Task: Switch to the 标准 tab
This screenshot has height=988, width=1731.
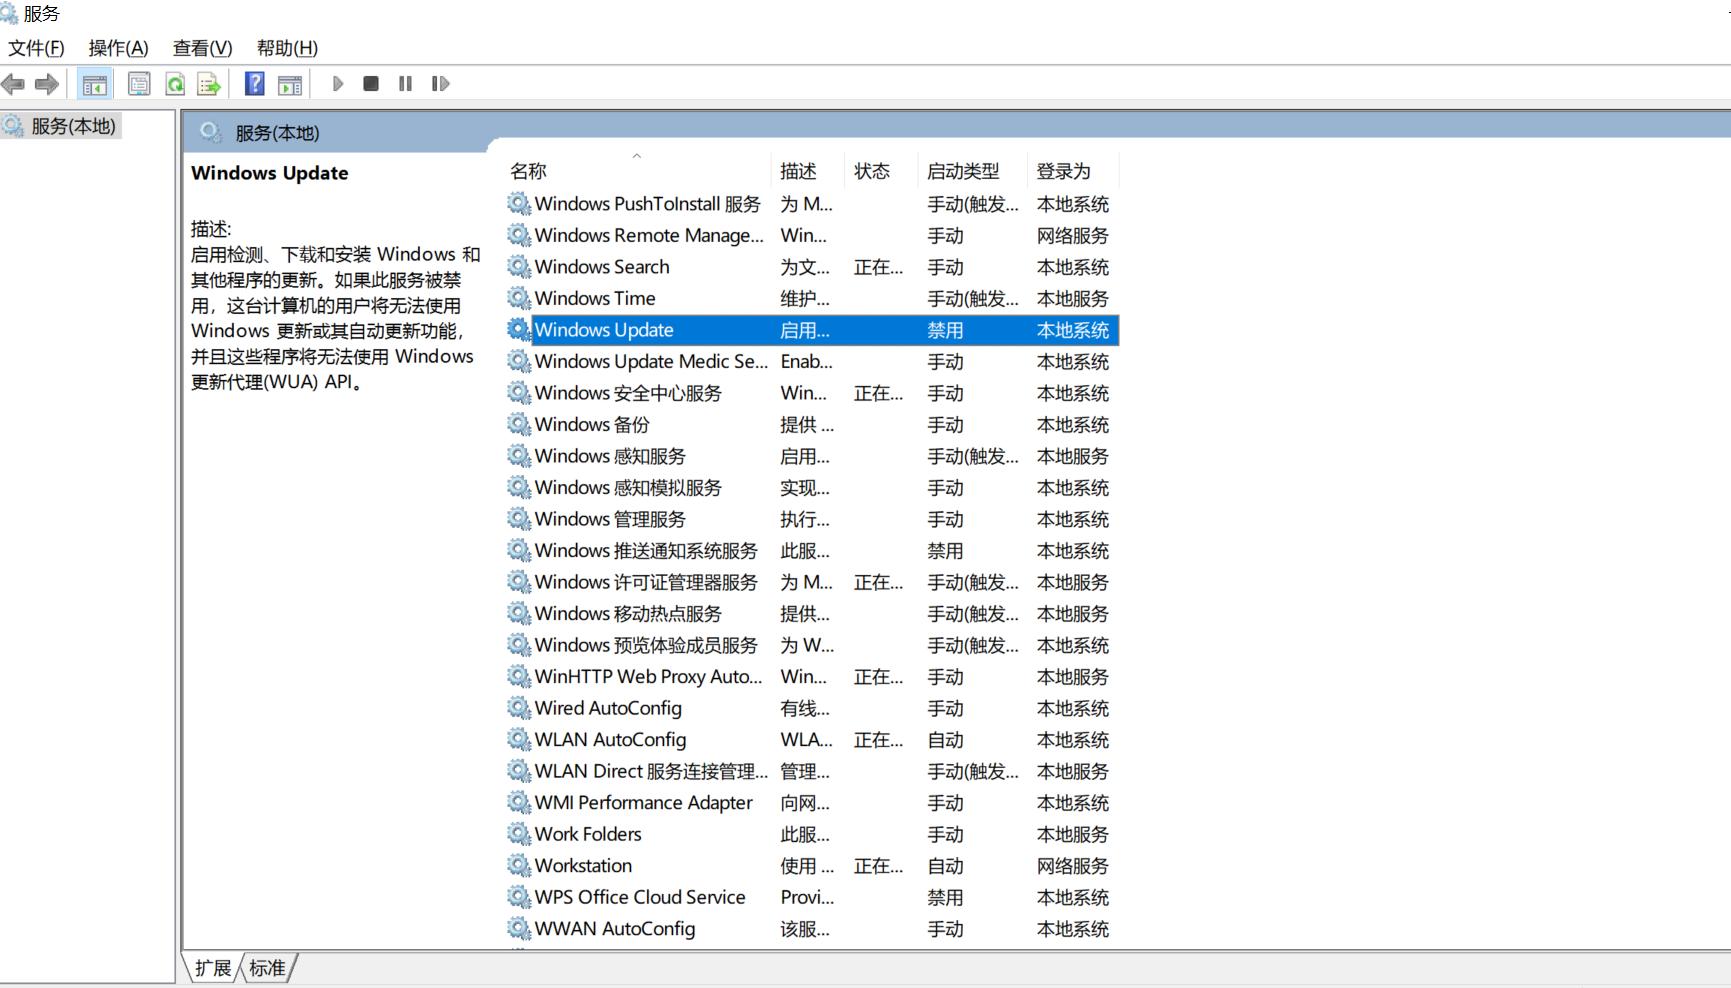Action: [266, 967]
